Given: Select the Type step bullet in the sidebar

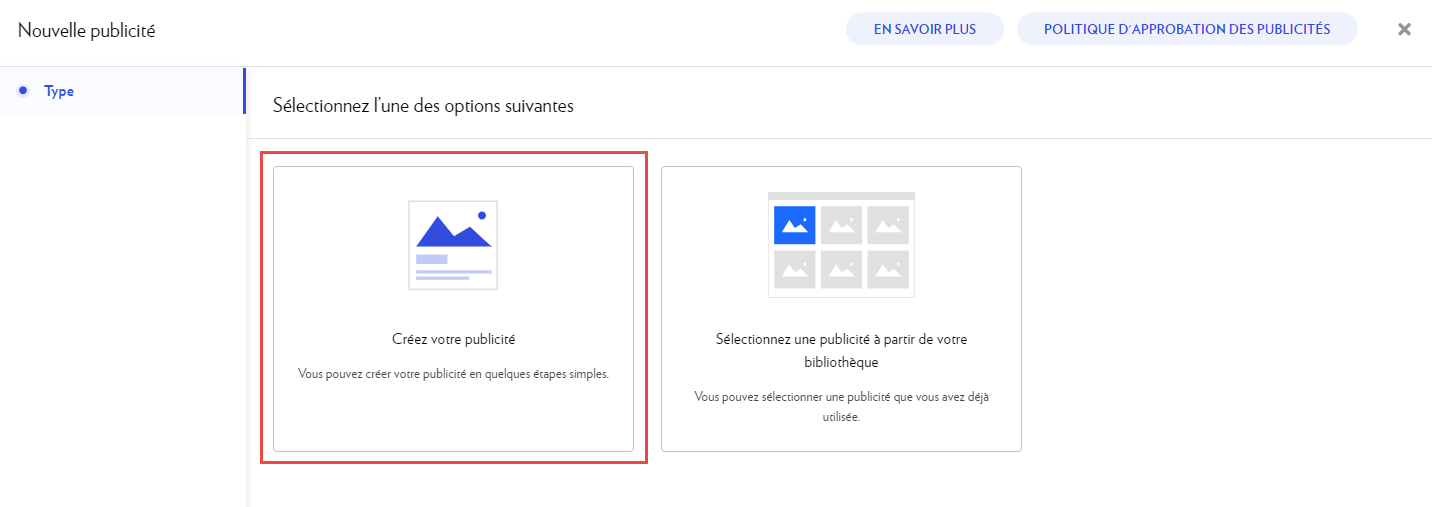Looking at the screenshot, I should (x=23, y=91).
